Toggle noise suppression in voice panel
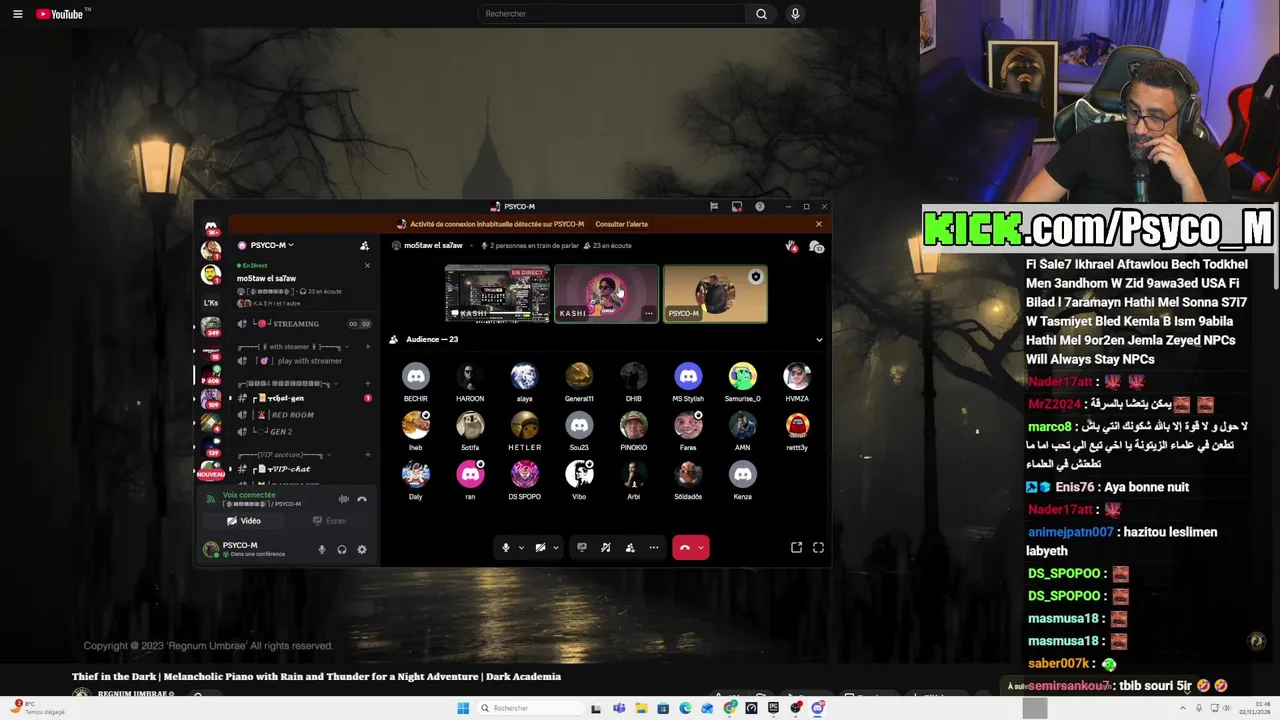 tap(343, 499)
